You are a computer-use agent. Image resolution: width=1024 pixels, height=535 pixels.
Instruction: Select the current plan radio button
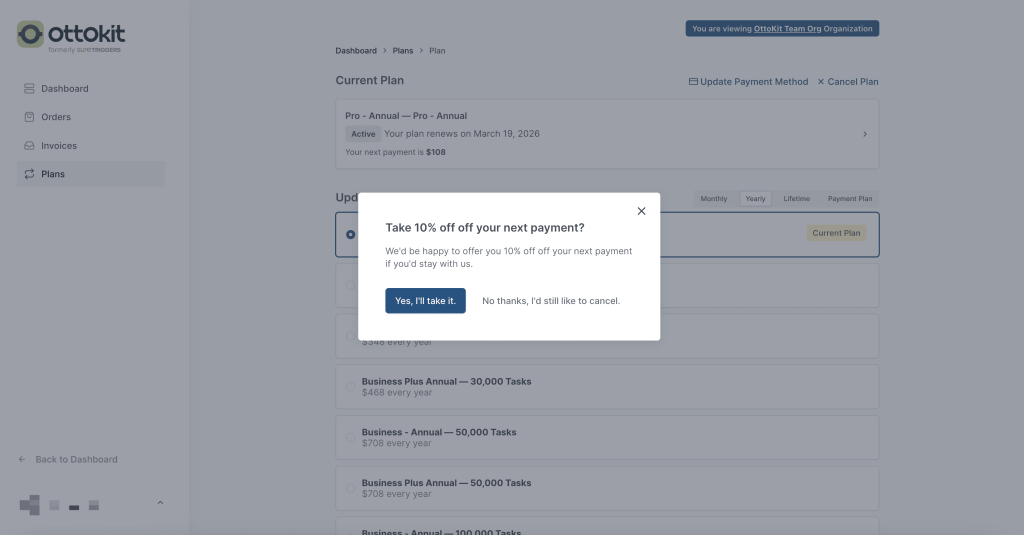point(350,235)
